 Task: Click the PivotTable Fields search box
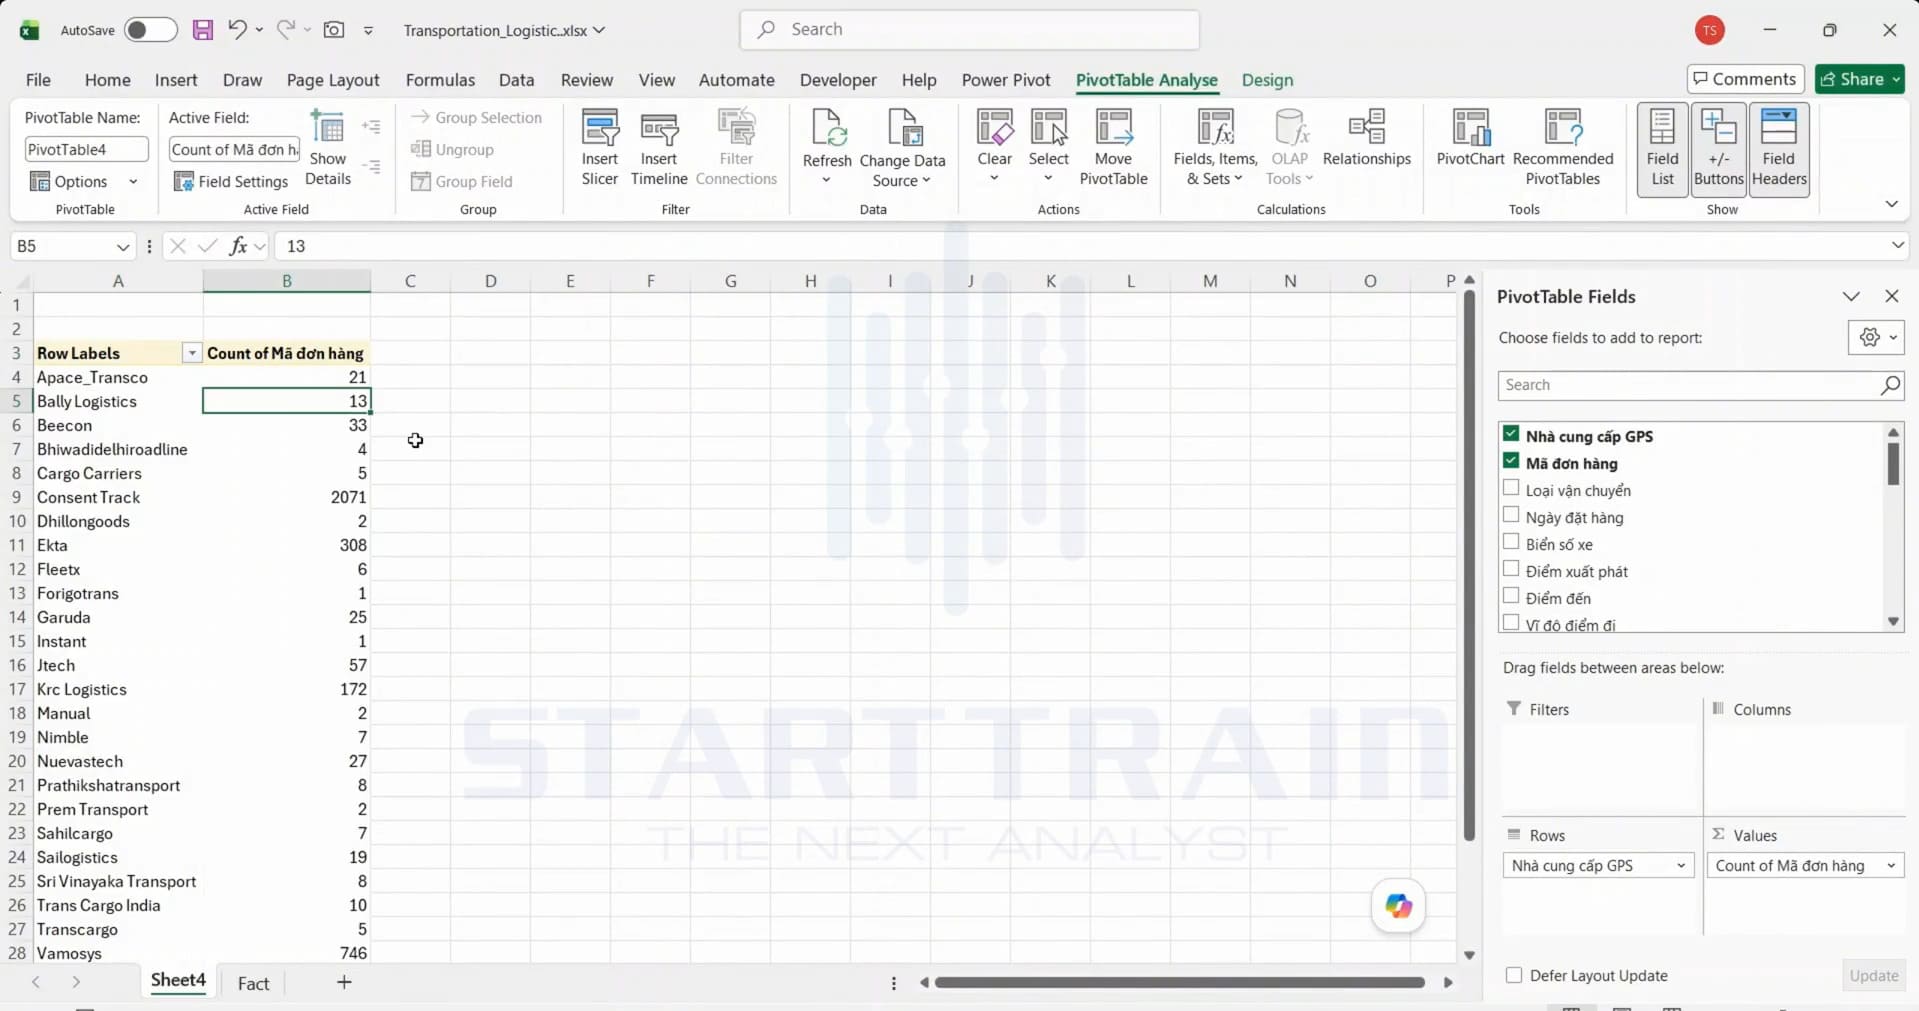coord(1700,385)
